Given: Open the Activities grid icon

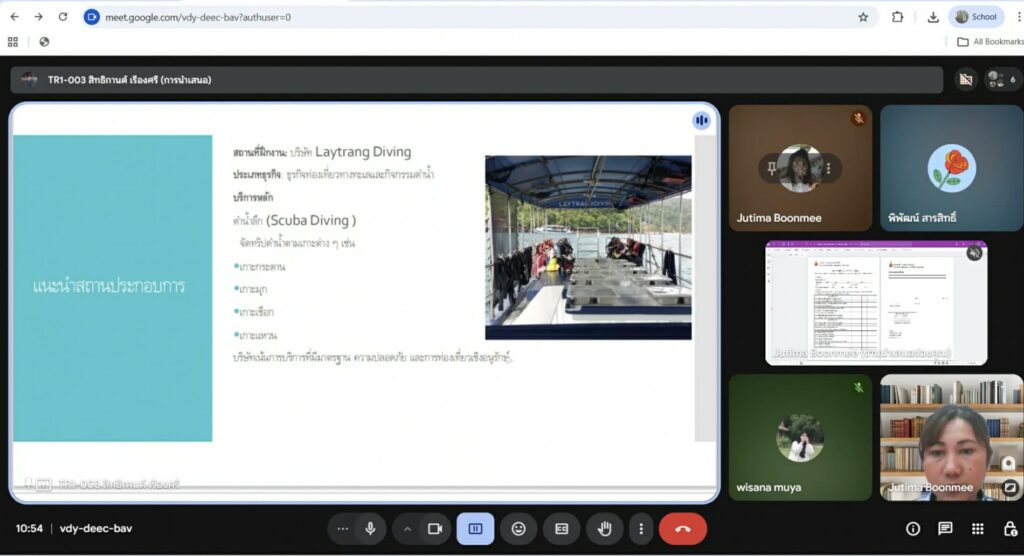Looking at the screenshot, I should click(x=978, y=528).
